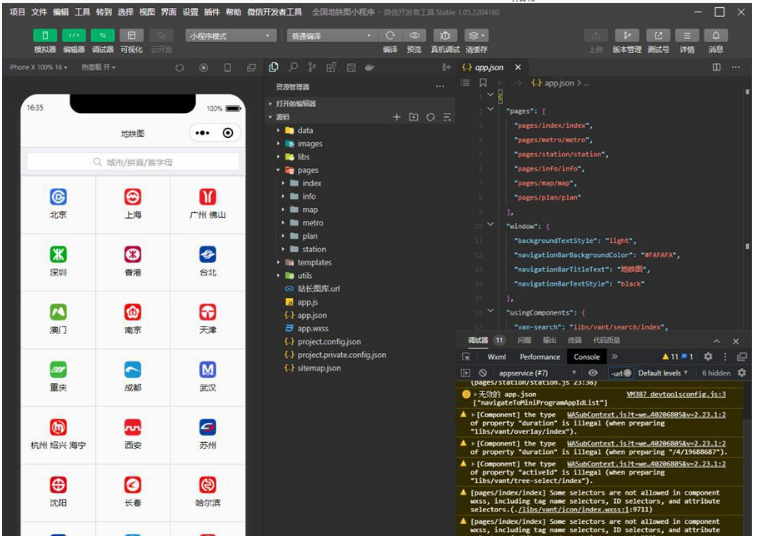Click the new file plus icon in explorer
761x536 pixels.
[397, 117]
